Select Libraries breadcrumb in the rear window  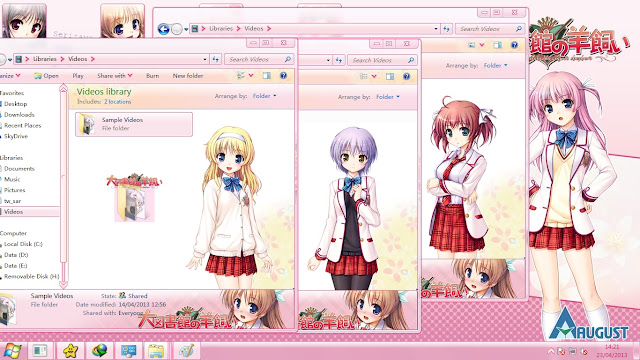click(221, 29)
